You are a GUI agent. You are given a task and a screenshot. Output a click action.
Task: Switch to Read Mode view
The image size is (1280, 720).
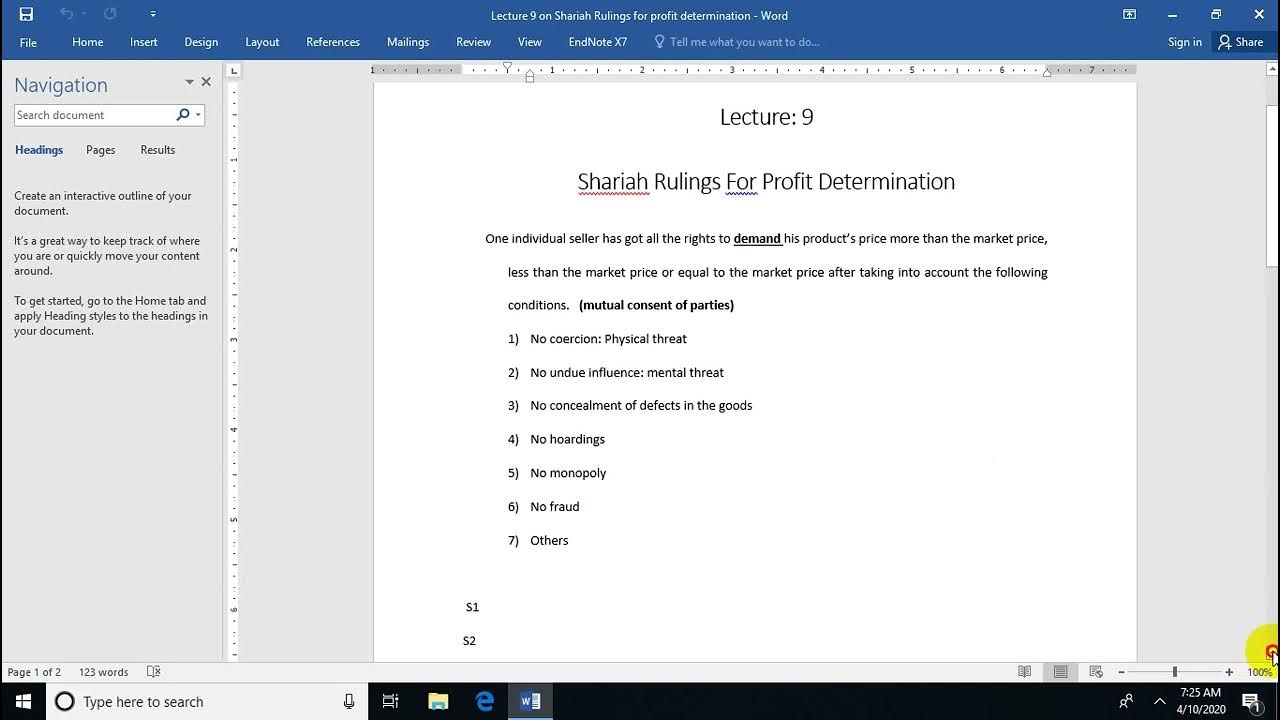tap(1025, 672)
